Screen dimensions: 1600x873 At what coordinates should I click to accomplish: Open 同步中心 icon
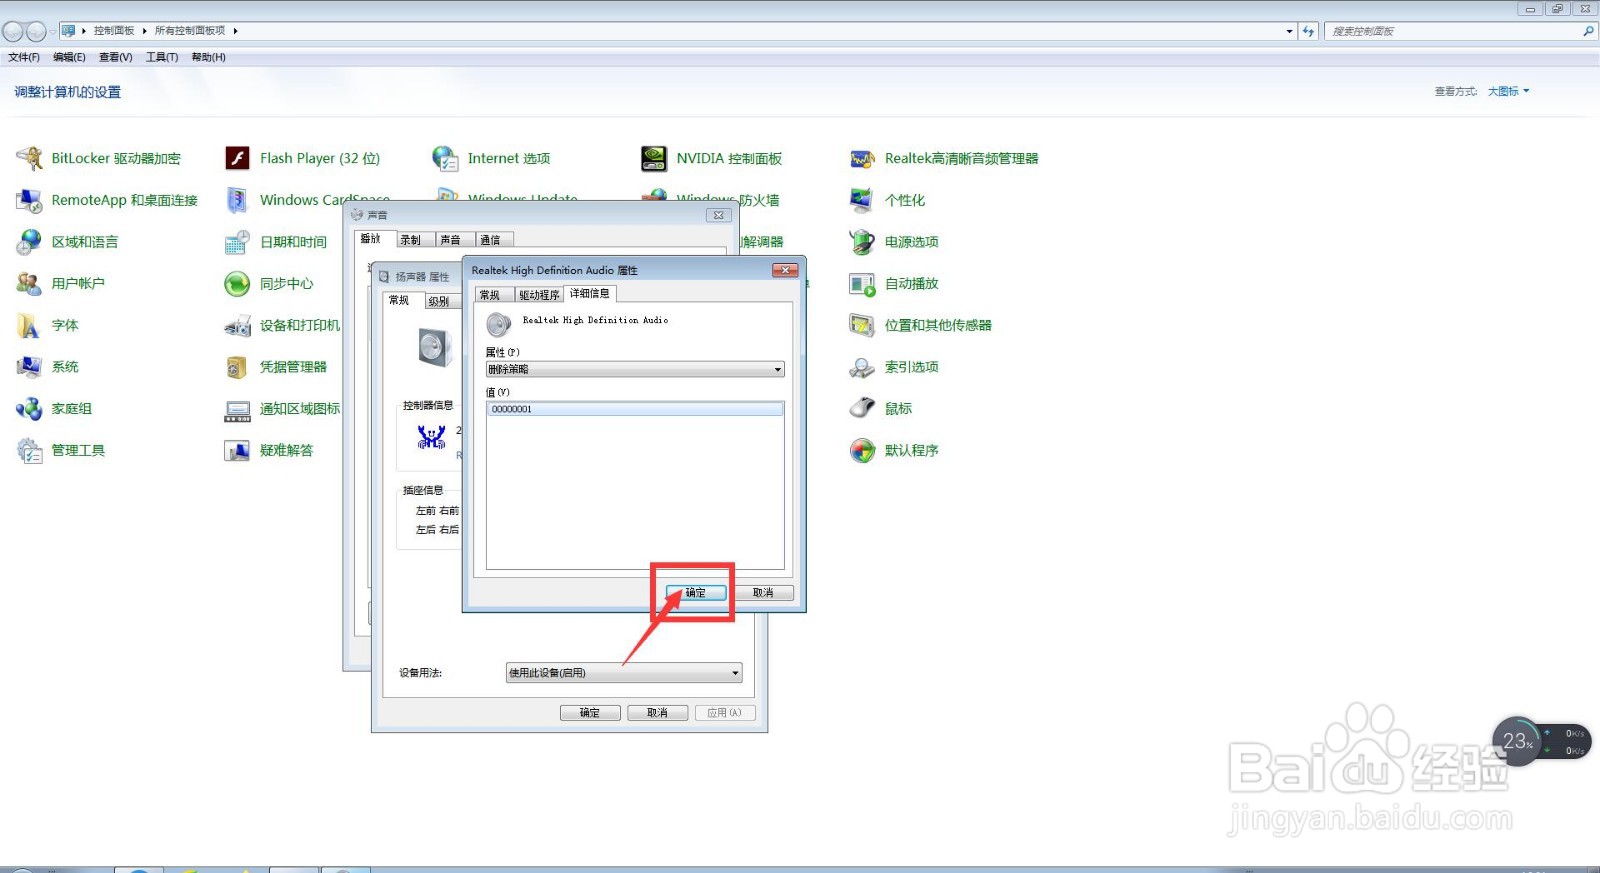237,284
